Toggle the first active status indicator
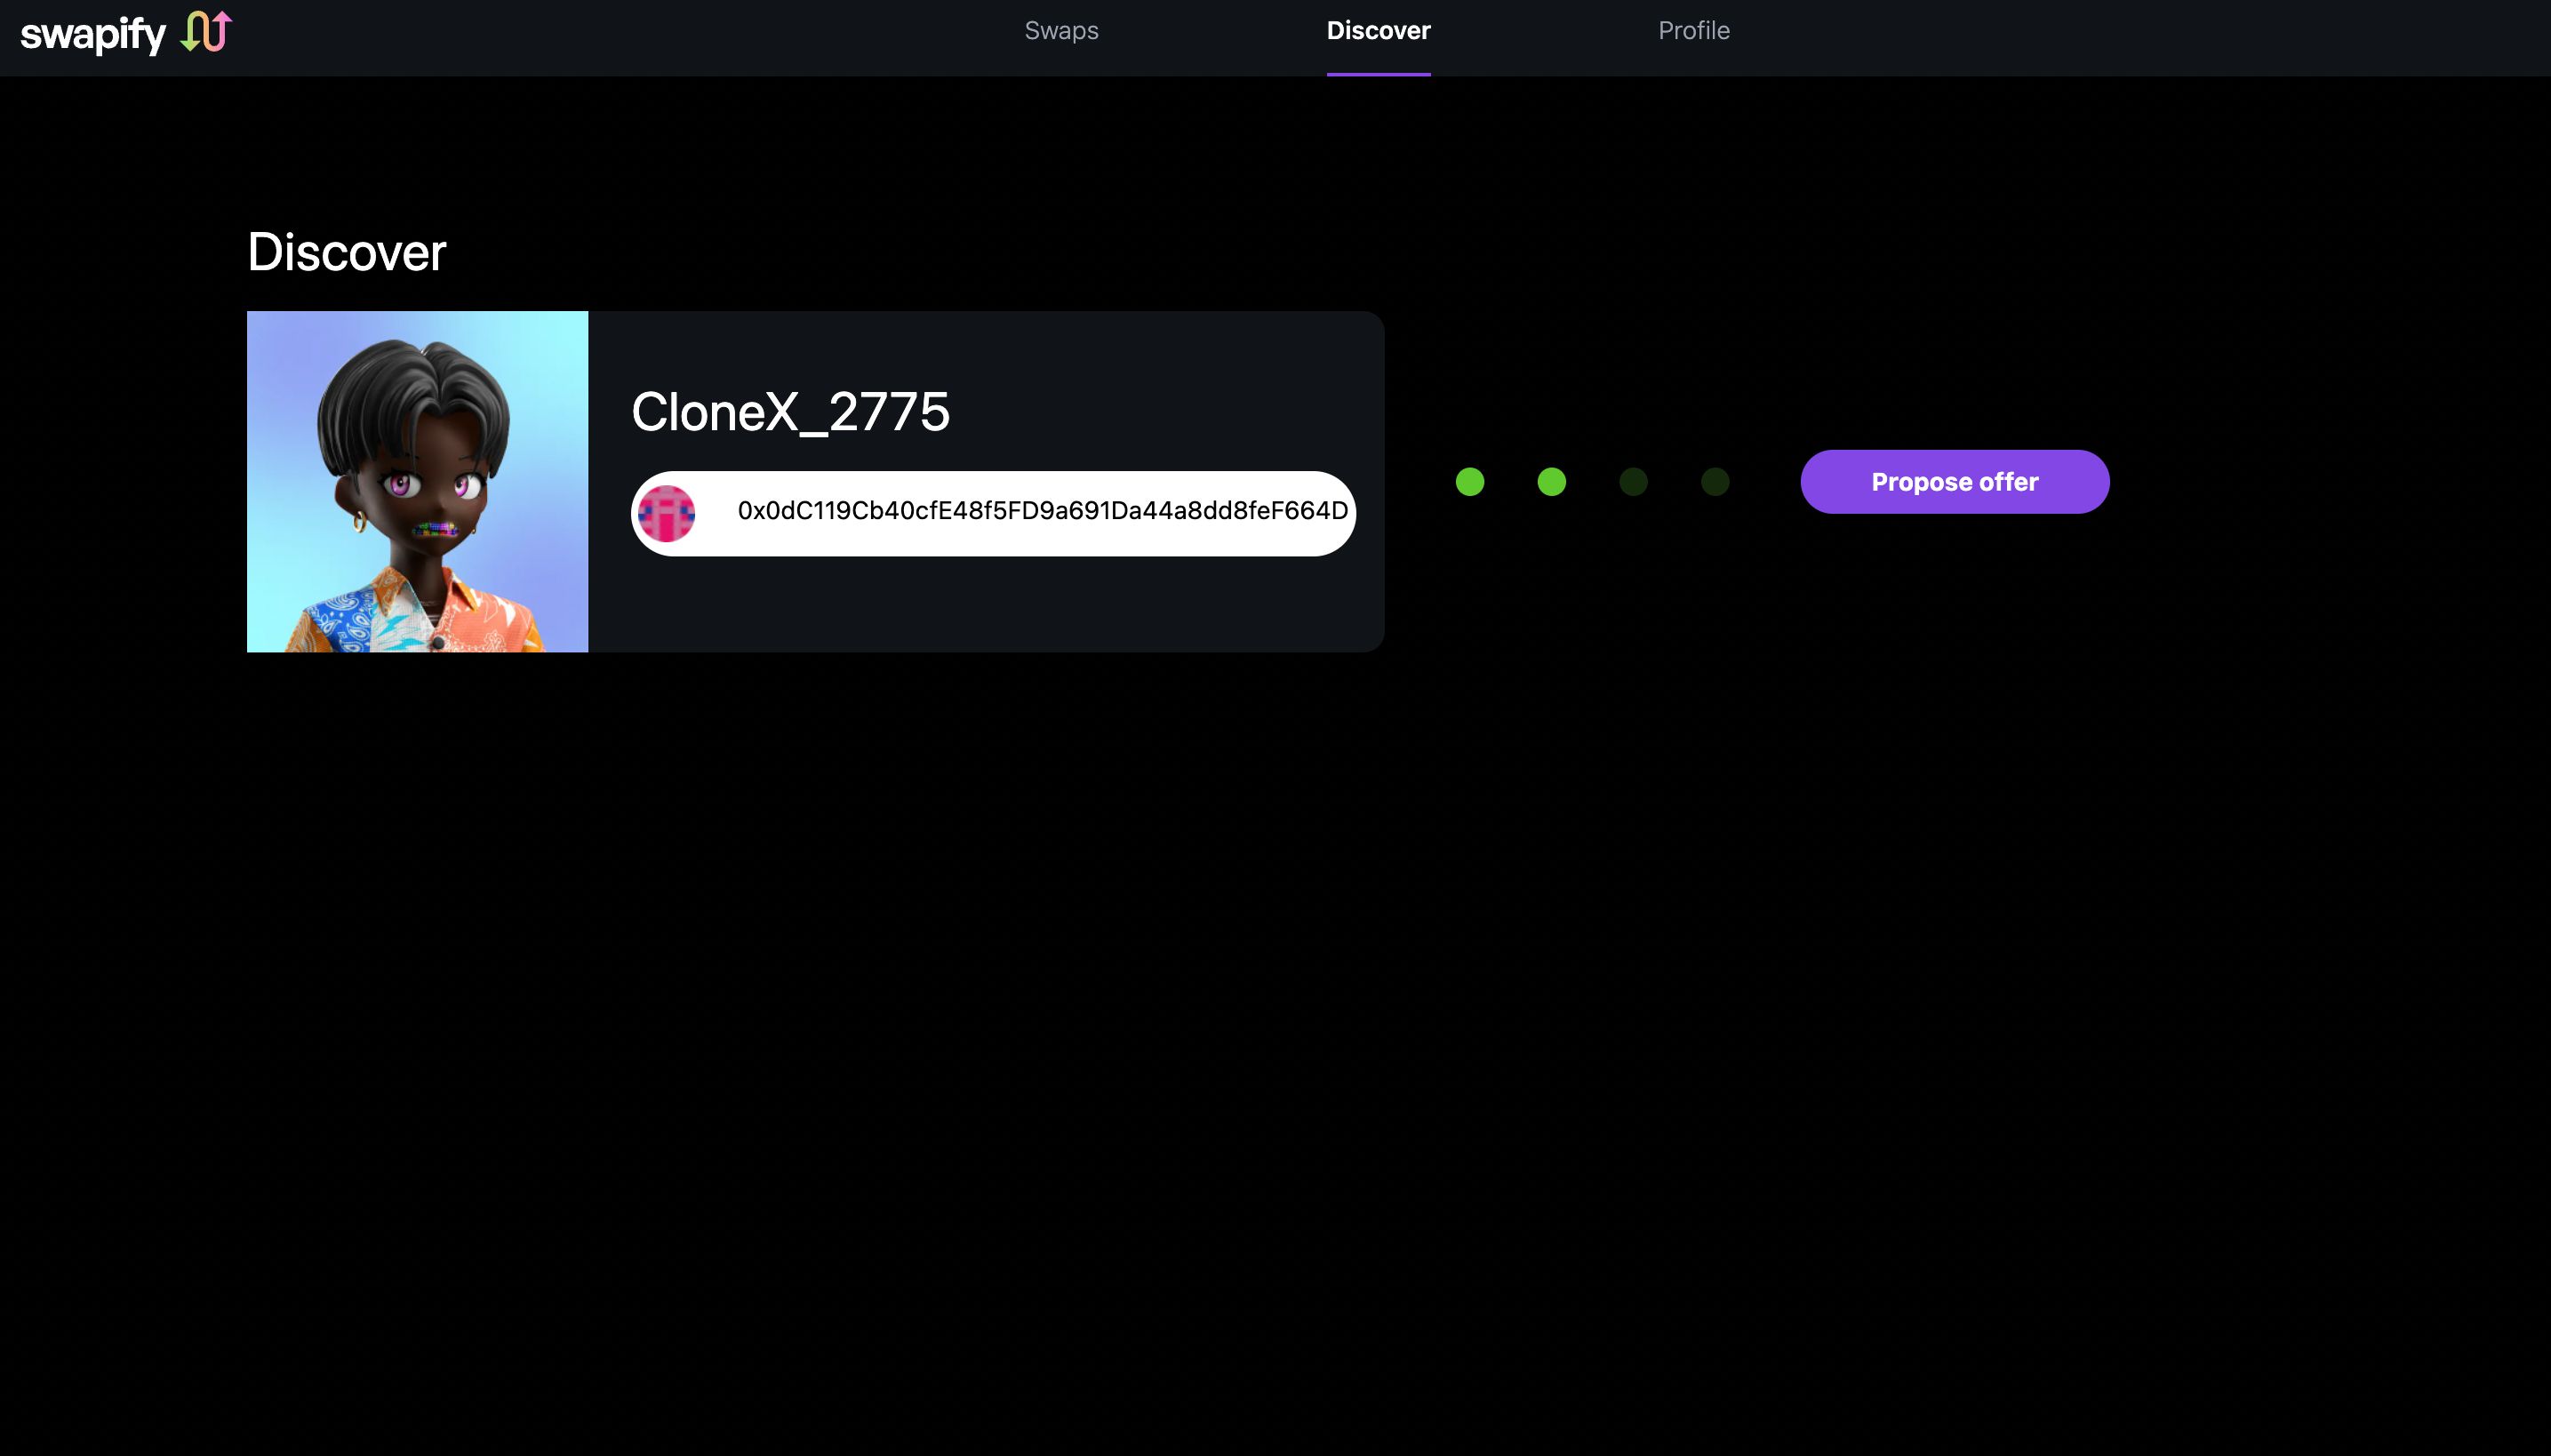The width and height of the screenshot is (2551, 1456). tap(1470, 480)
